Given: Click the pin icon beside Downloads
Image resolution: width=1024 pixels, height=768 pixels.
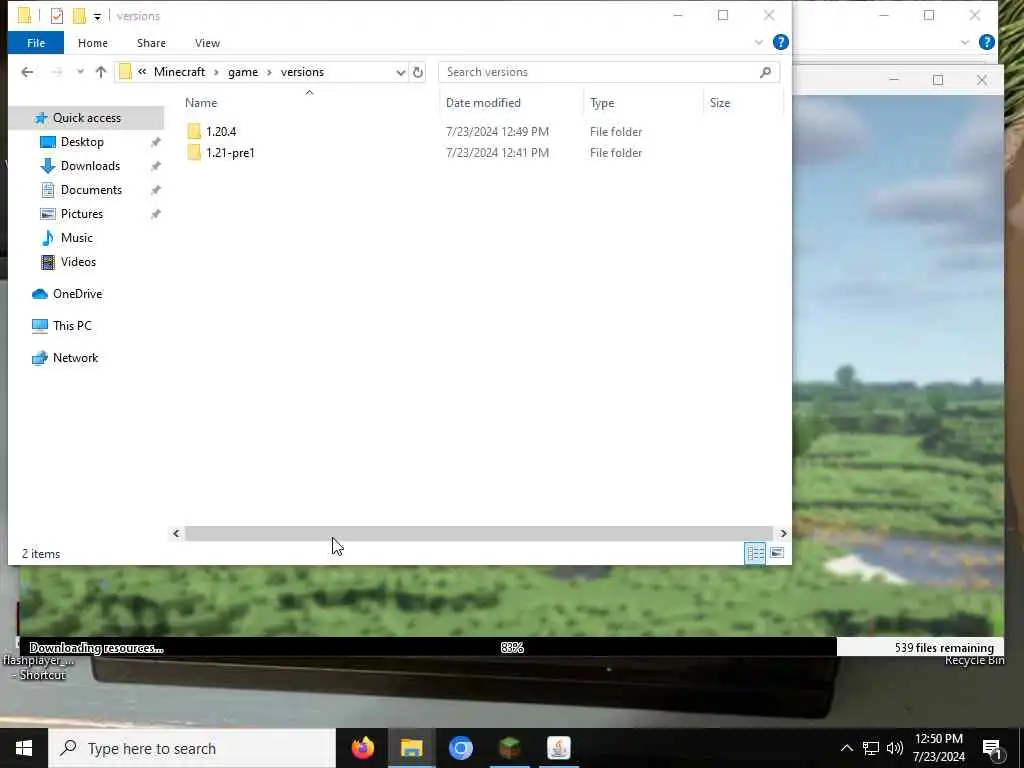Looking at the screenshot, I should point(155,166).
